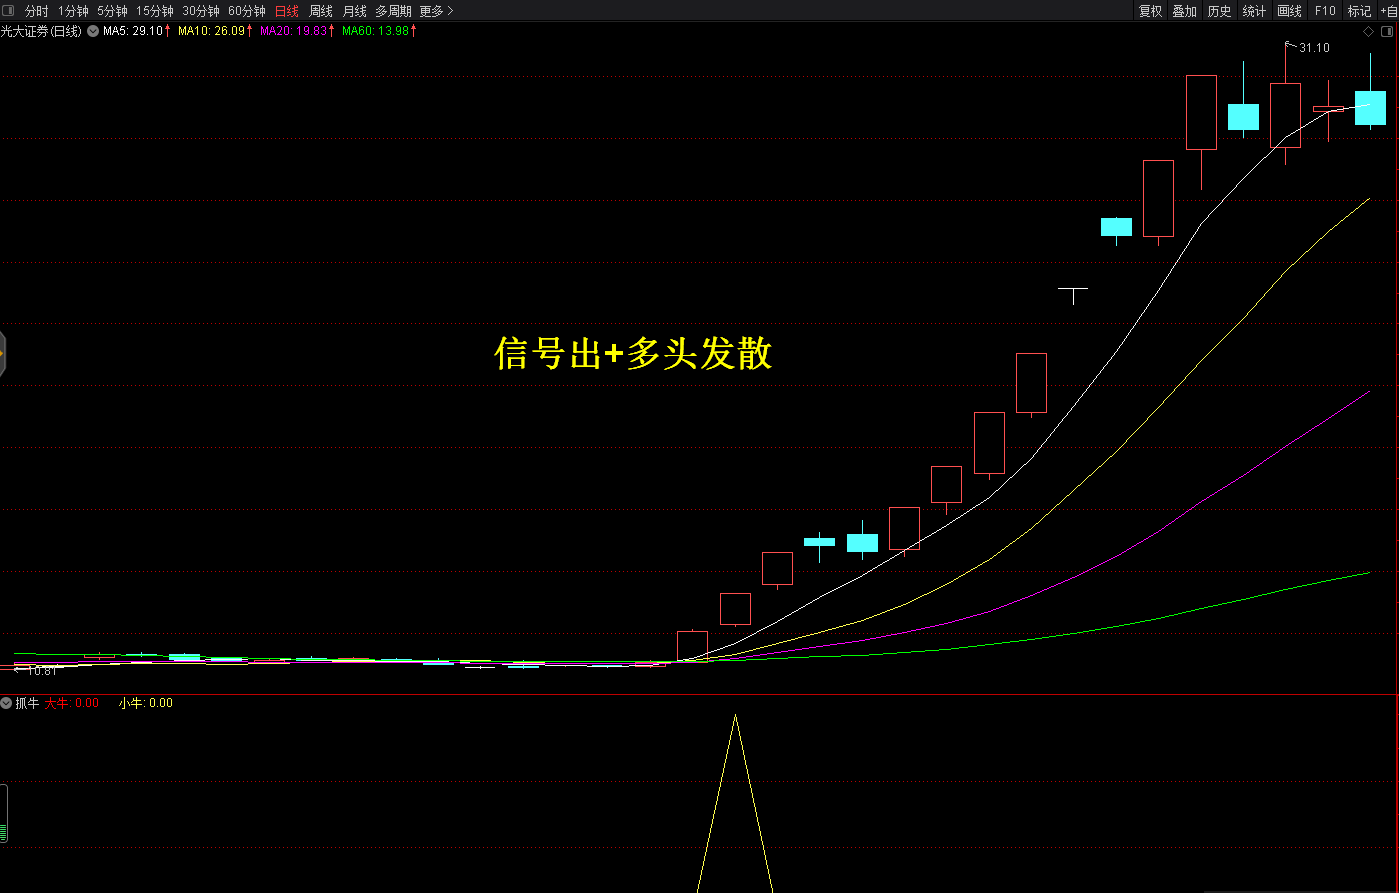Viewport: 1399px width, 893px height.
Task: Open the 统计 statistics button
Action: [x=1254, y=11]
